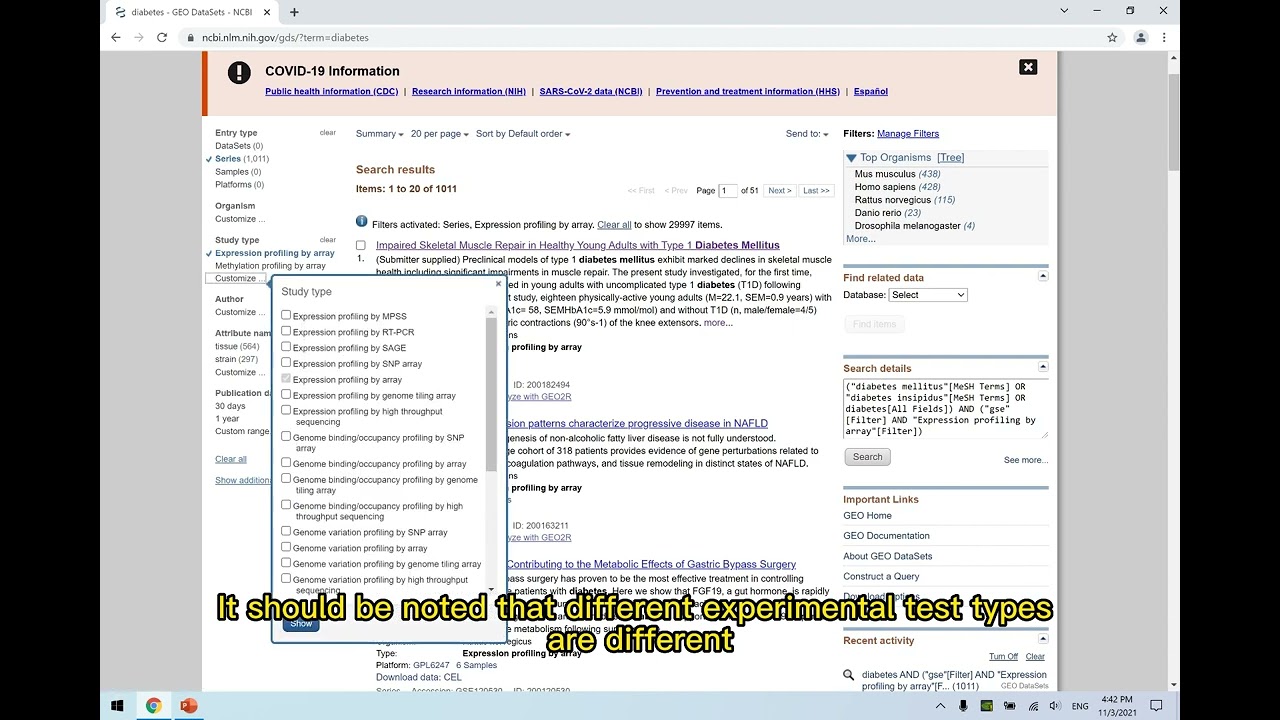The image size is (1280, 720).
Task: Open the Send to dropdown
Action: coord(807,134)
